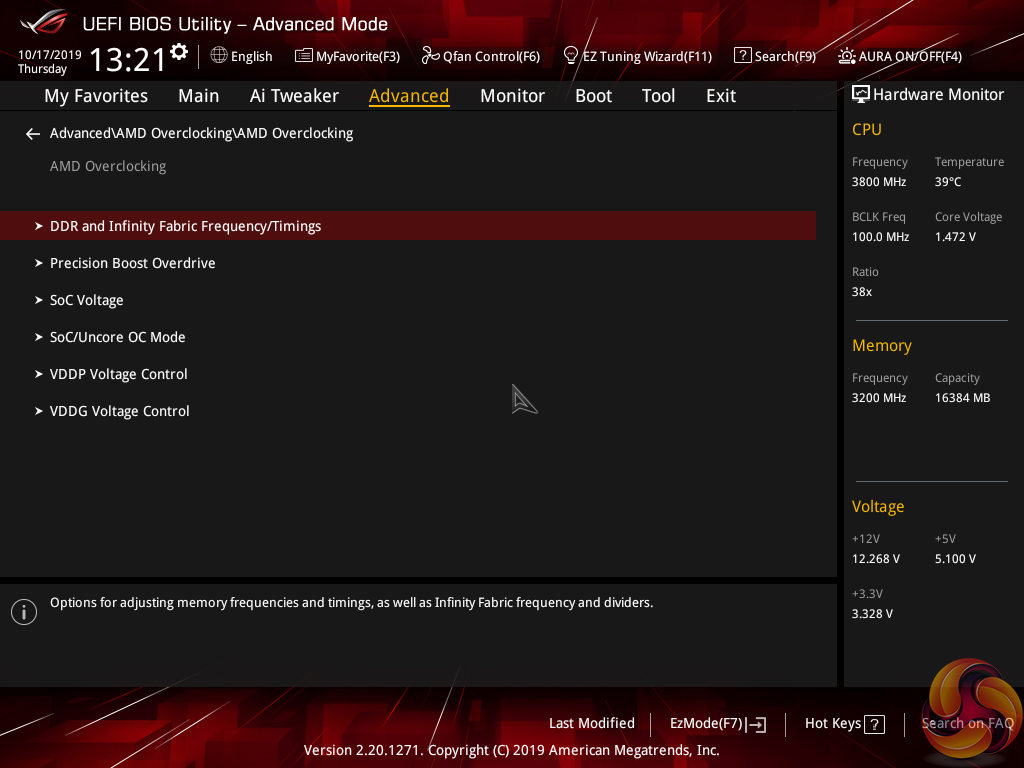Click the EzMode exit arrow icon
Image resolution: width=1024 pixels, height=768 pixels.
click(x=756, y=724)
